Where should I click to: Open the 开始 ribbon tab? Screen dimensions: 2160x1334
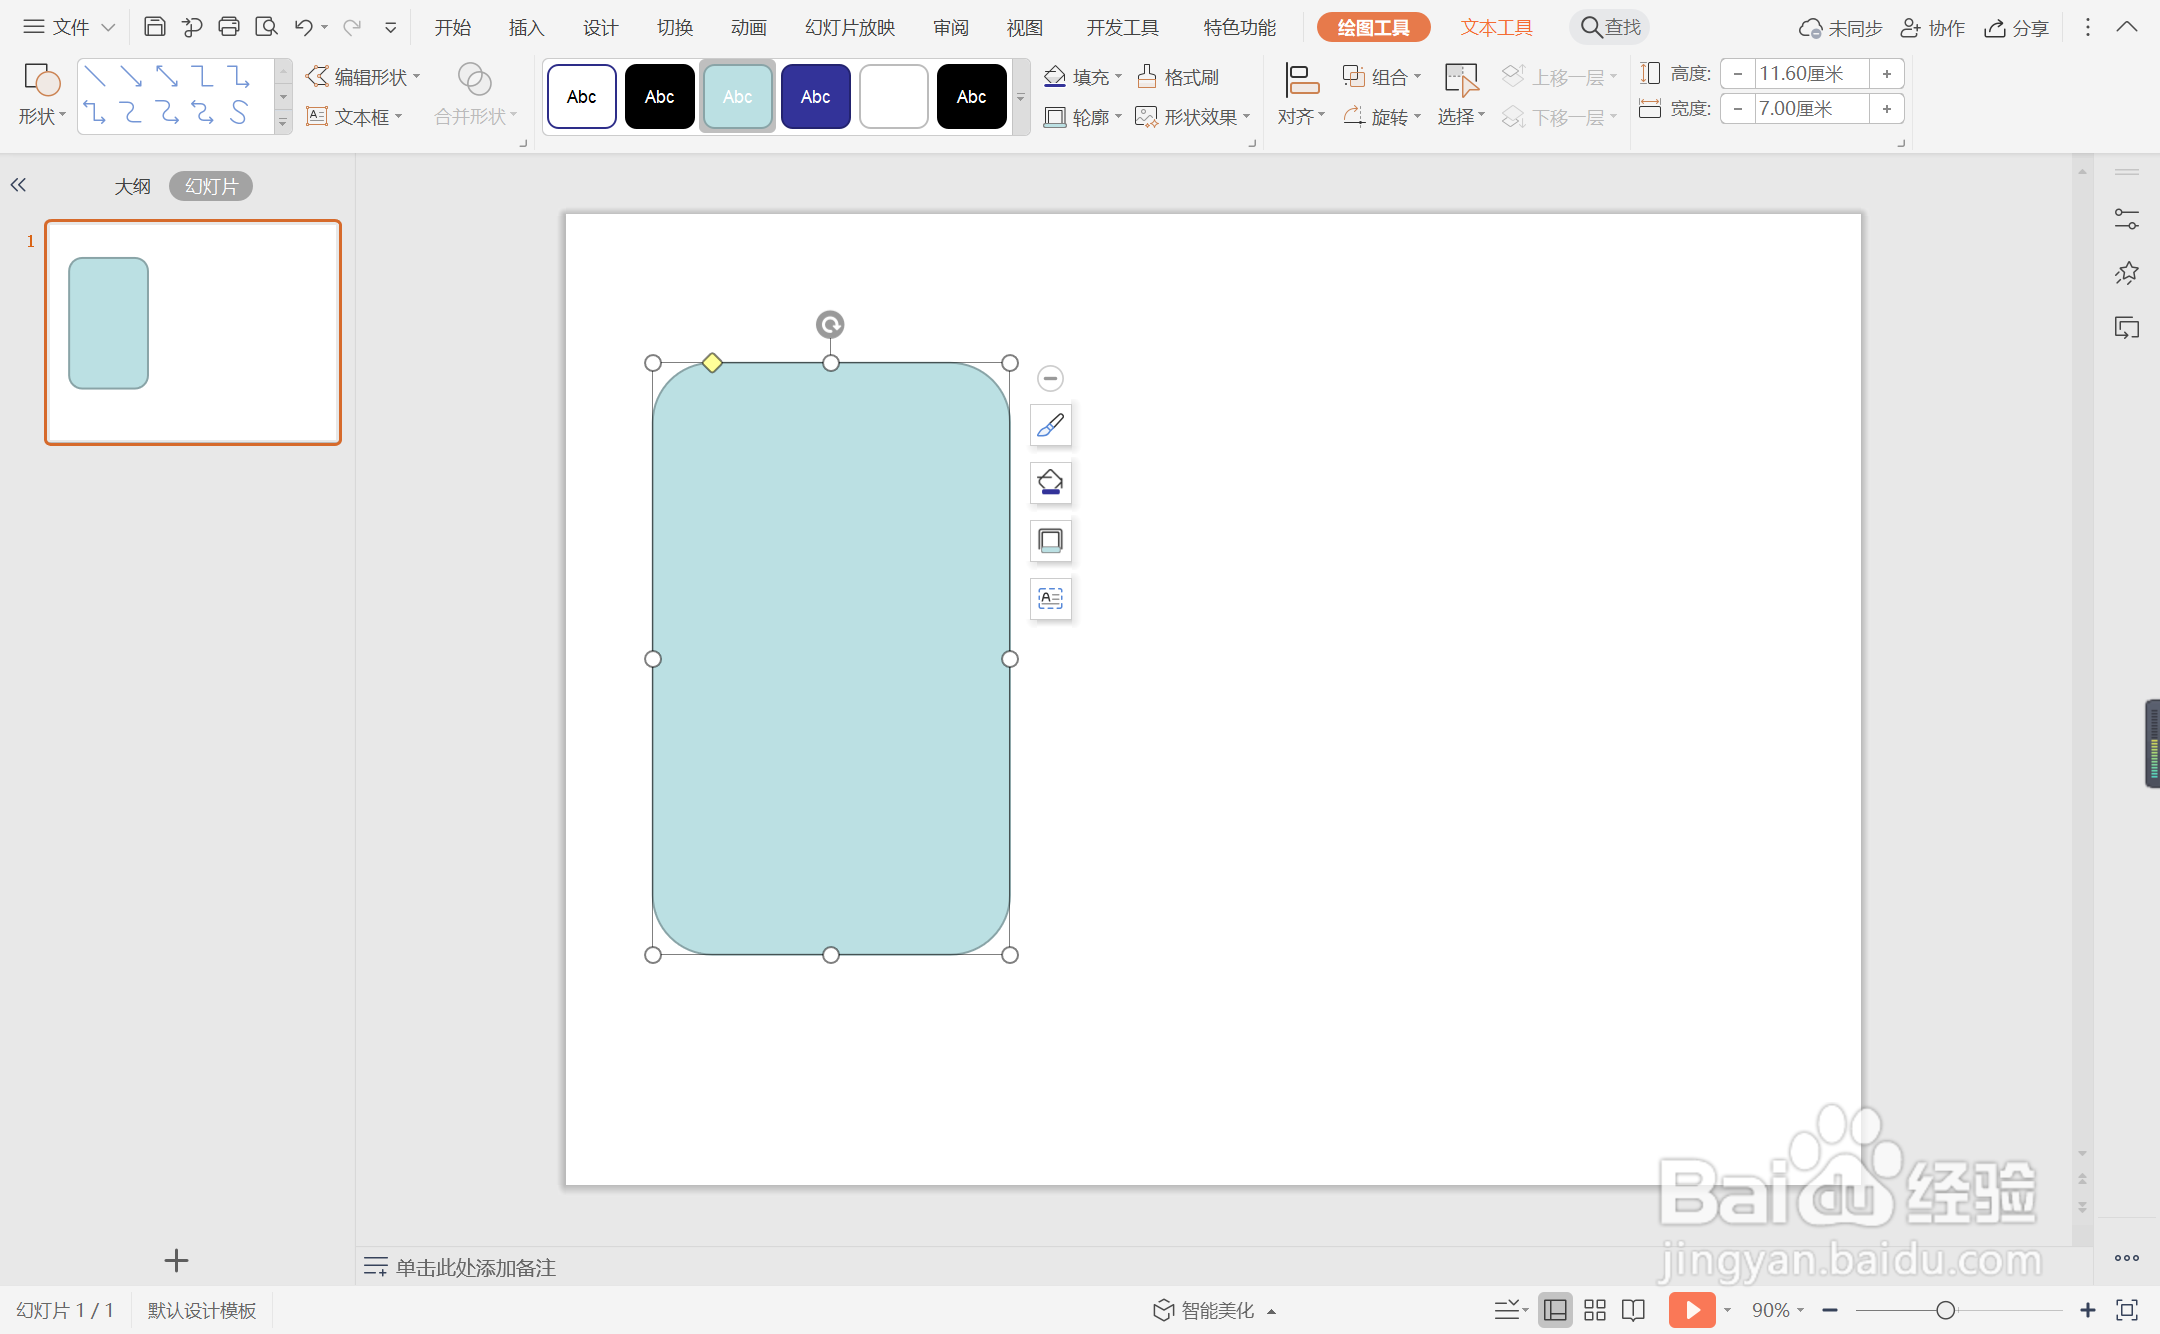(452, 27)
